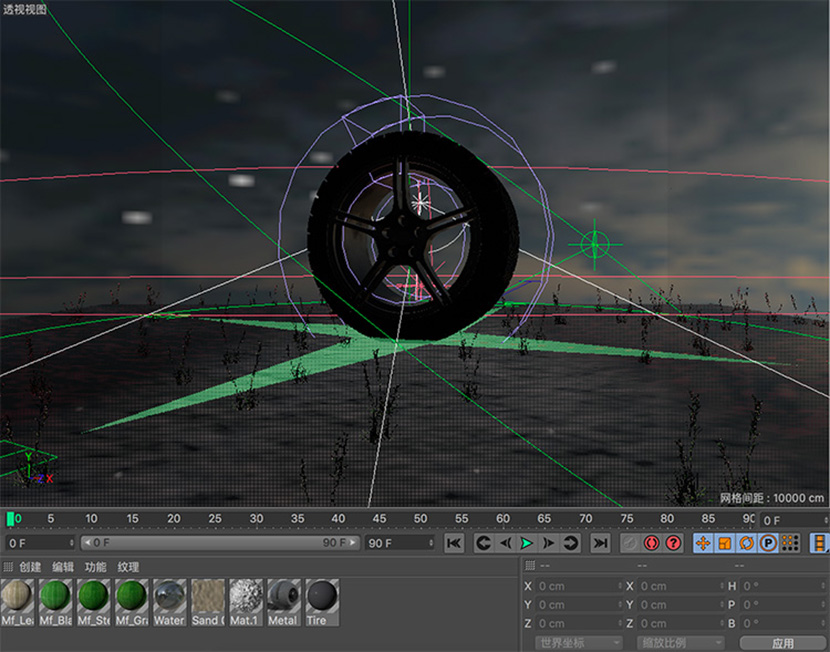This screenshot has width=830, height=652.
Task: Toggle the parameter P keyframe icon
Action: 768,543
